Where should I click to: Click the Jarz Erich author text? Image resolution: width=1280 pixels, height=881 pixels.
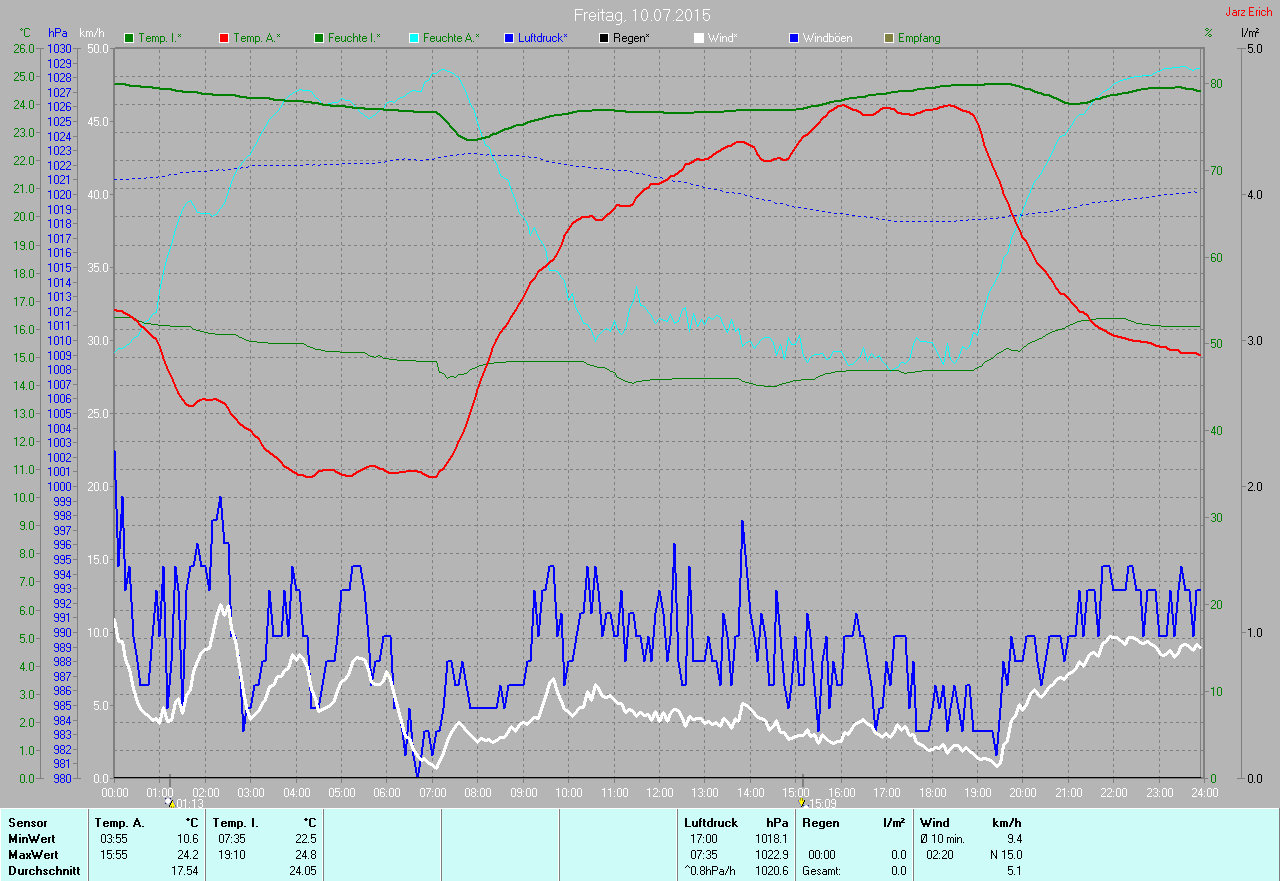1249,12
